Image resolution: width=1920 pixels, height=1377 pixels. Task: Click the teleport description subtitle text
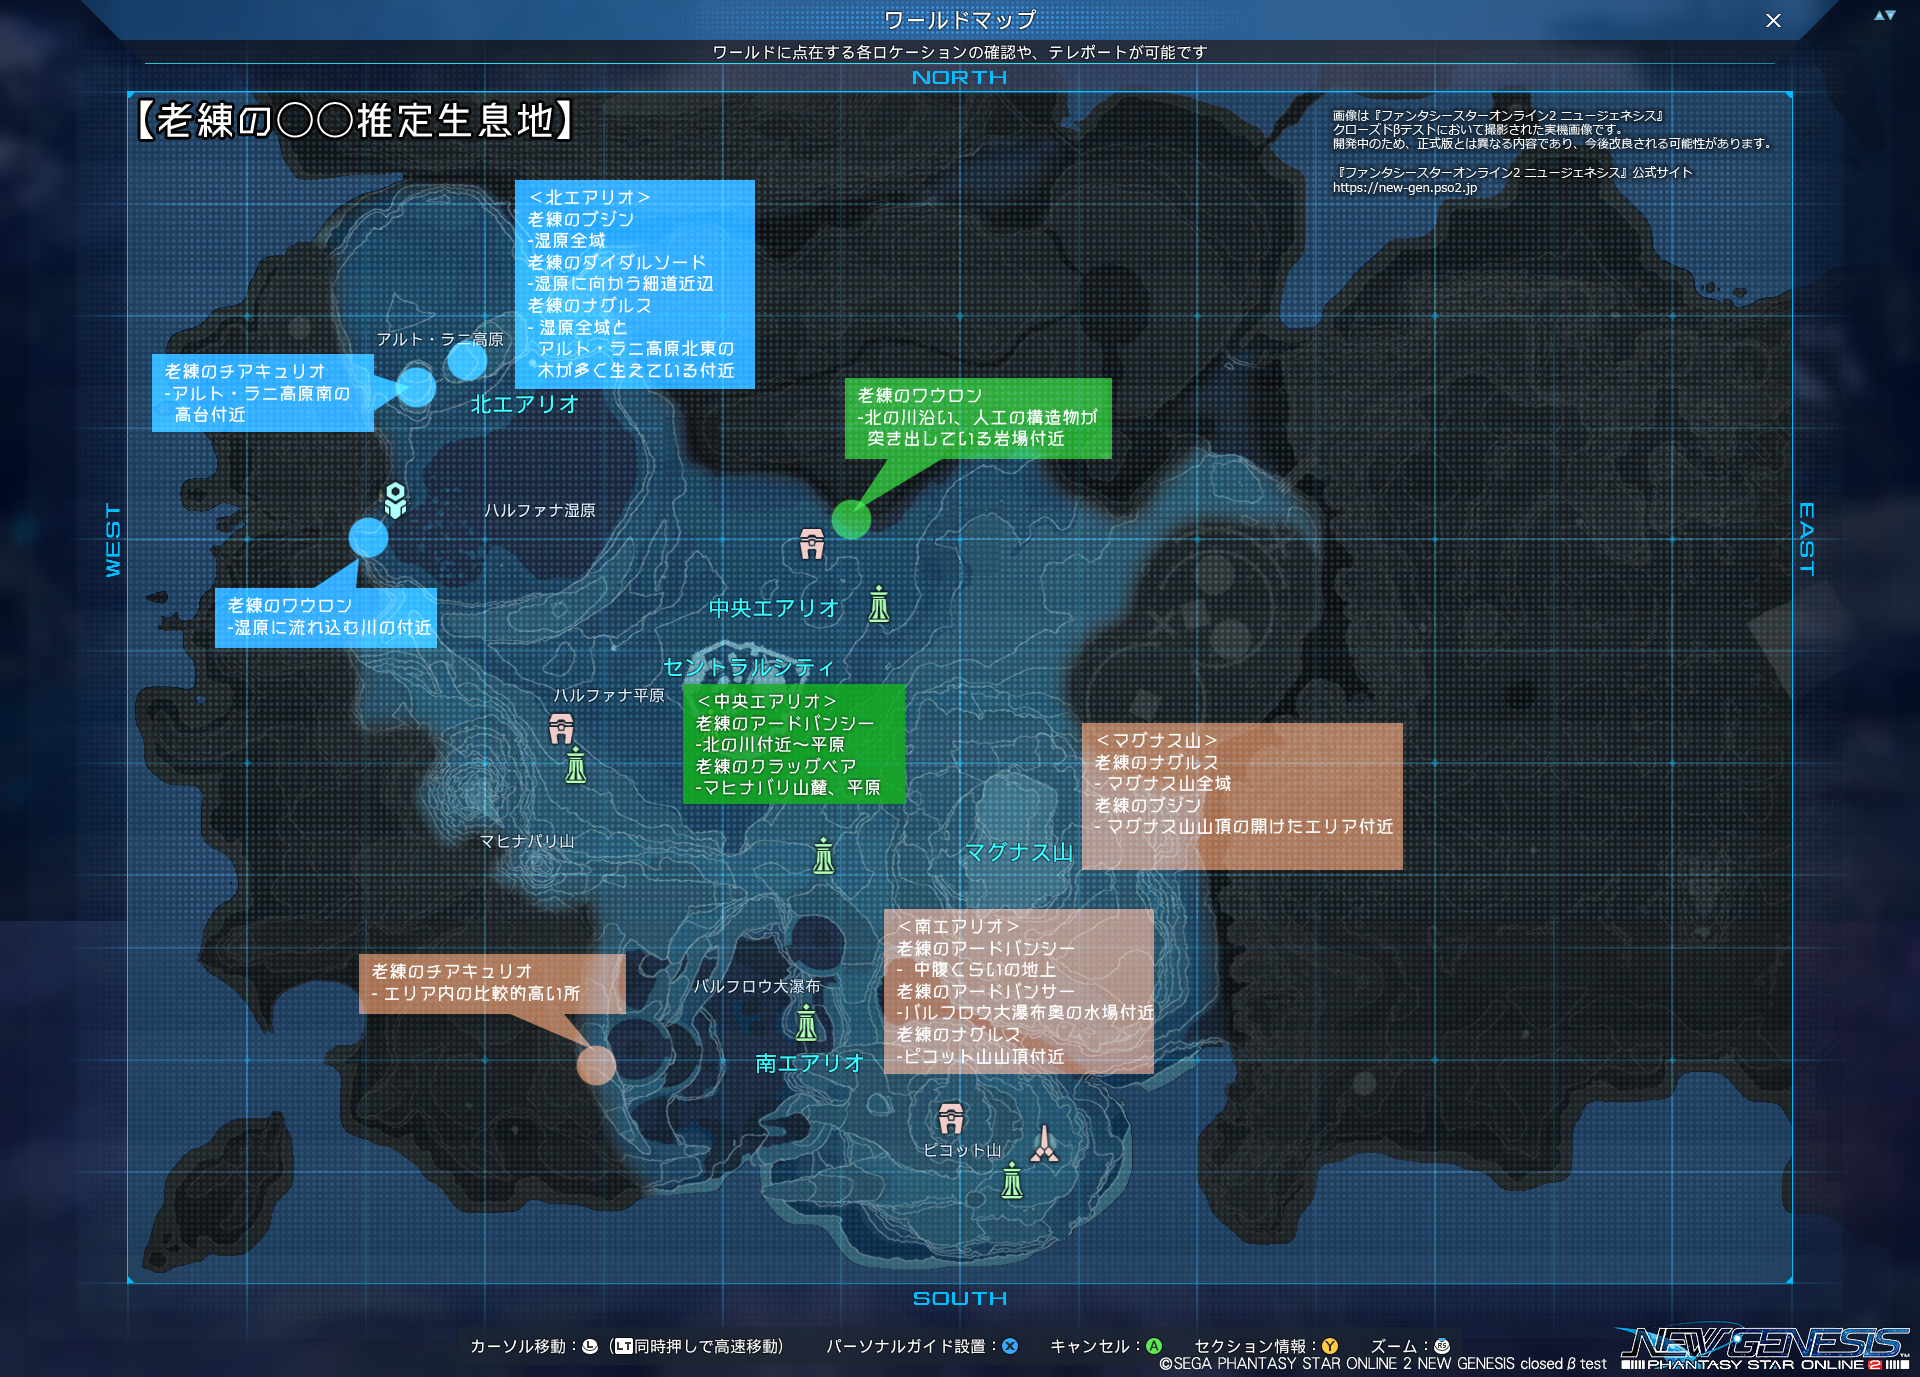(960, 52)
